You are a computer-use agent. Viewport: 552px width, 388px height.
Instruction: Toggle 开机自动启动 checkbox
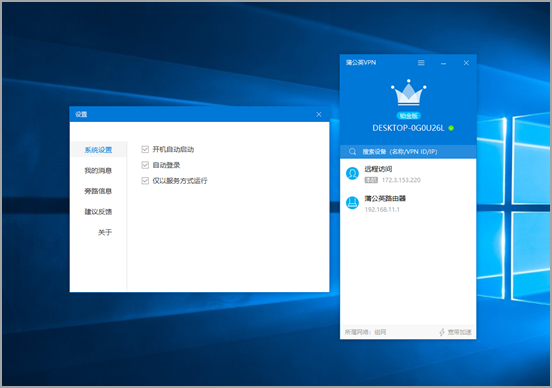click(145, 149)
